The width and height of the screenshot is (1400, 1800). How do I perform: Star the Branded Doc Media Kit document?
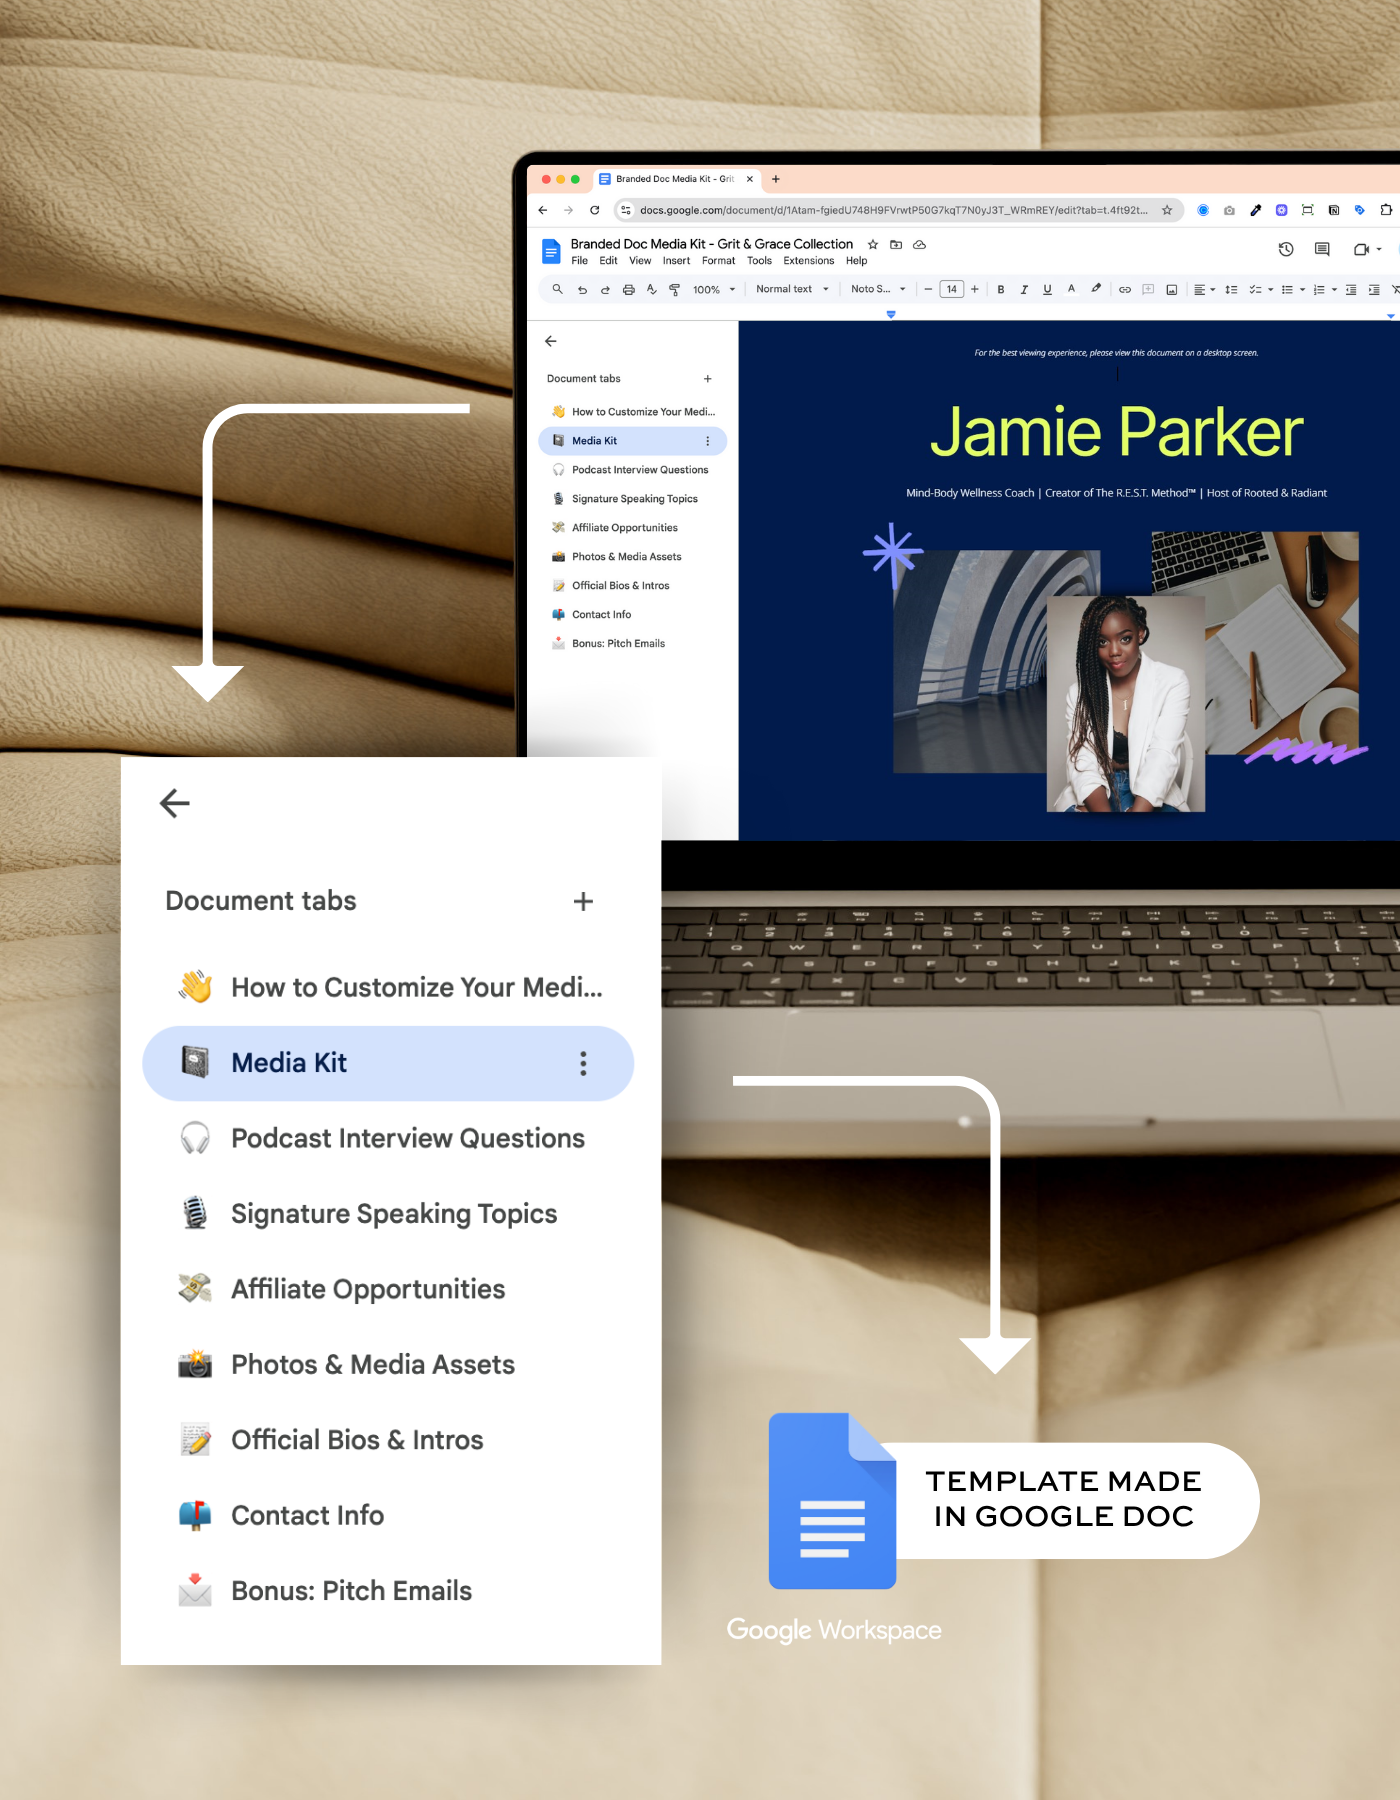[873, 245]
